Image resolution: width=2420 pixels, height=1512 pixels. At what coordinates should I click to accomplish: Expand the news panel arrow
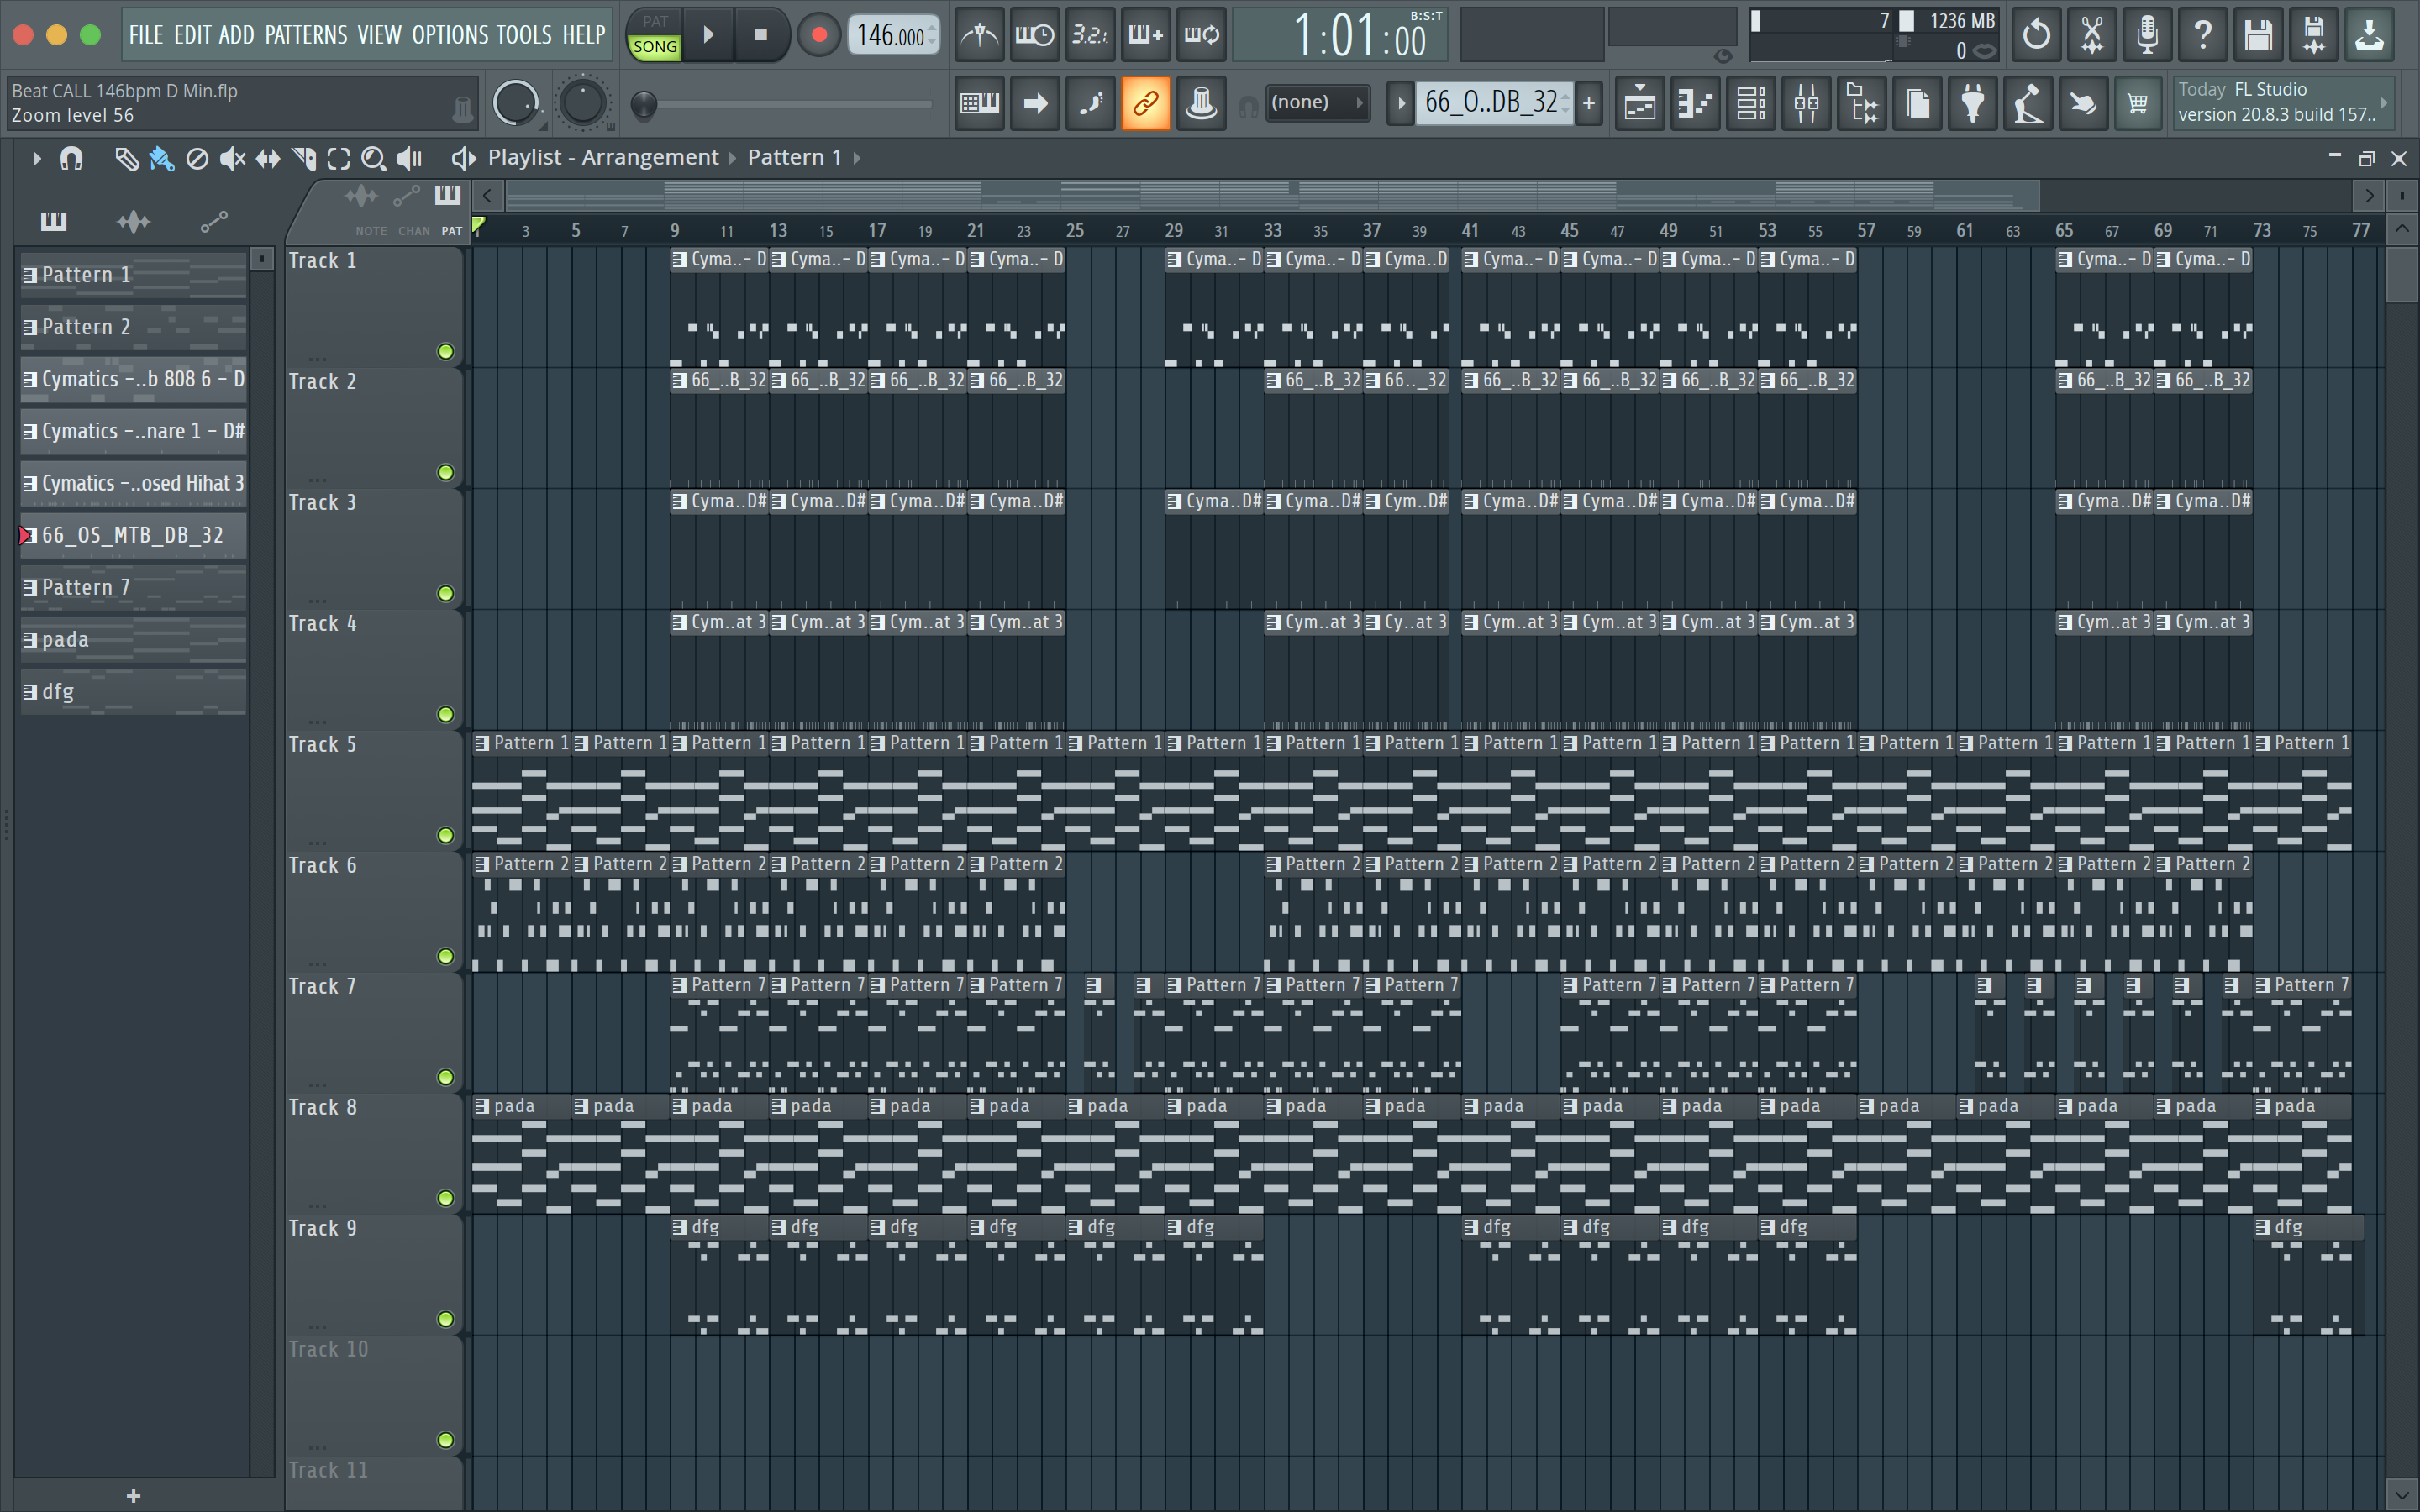click(x=2385, y=102)
